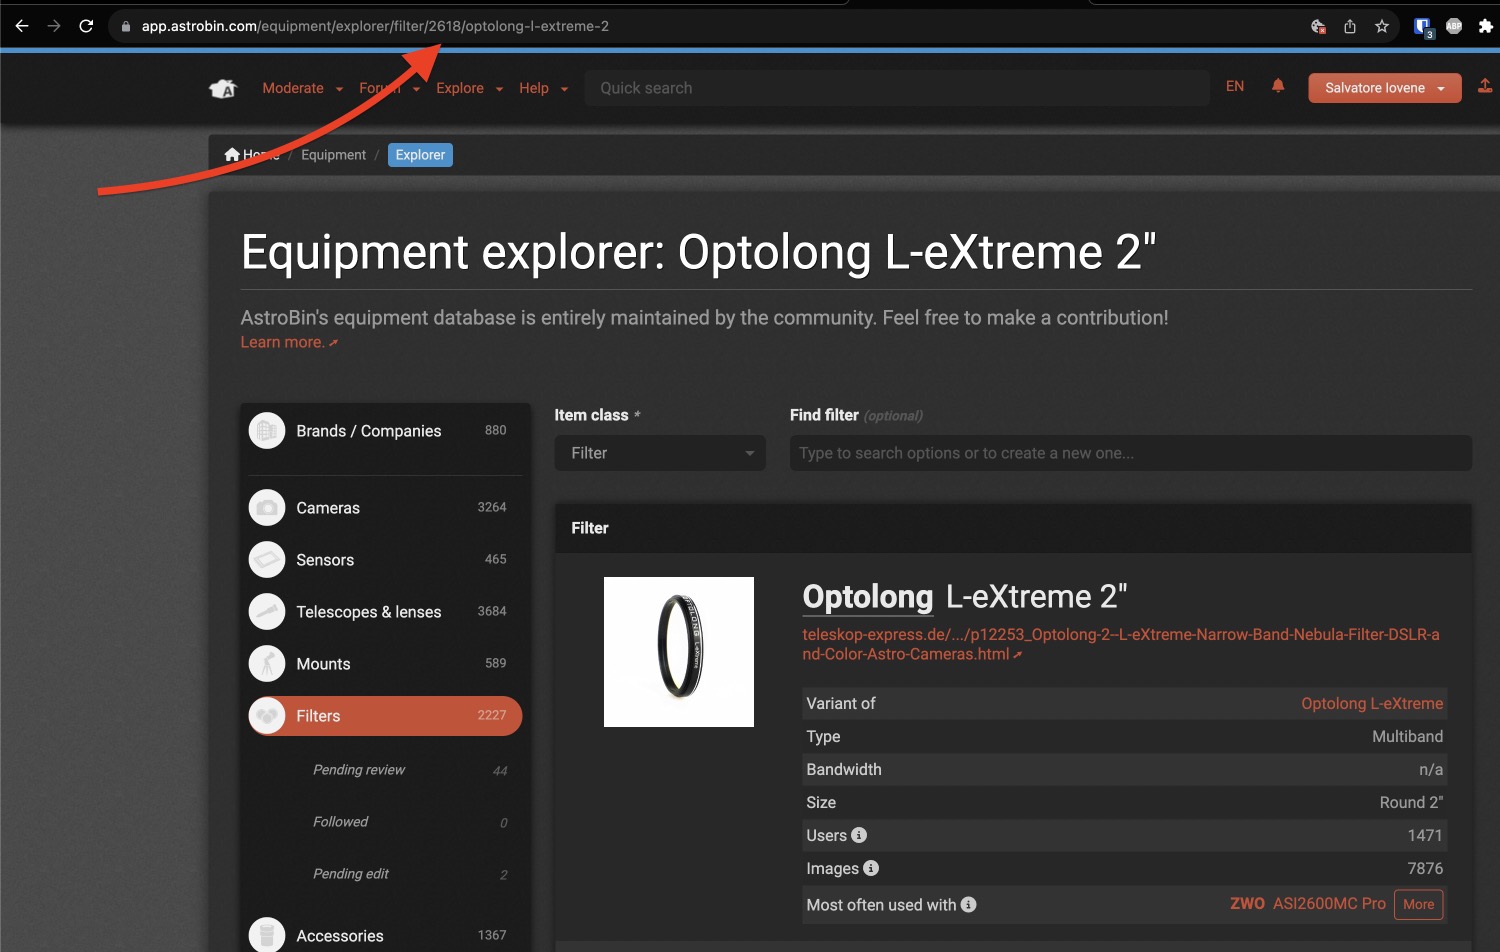
Task: Open the ZWO ASI2600MC Pro link
Action: (x=1307, y=903)
